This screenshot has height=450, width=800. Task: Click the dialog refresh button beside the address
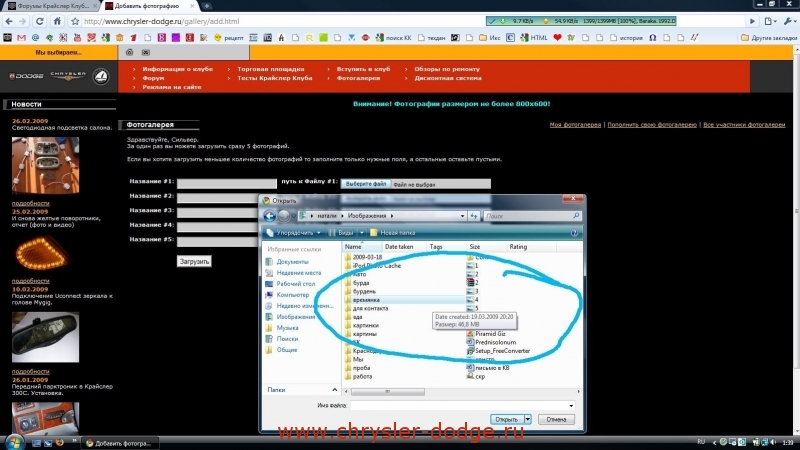pyautogui.click(x=473, y=216)
